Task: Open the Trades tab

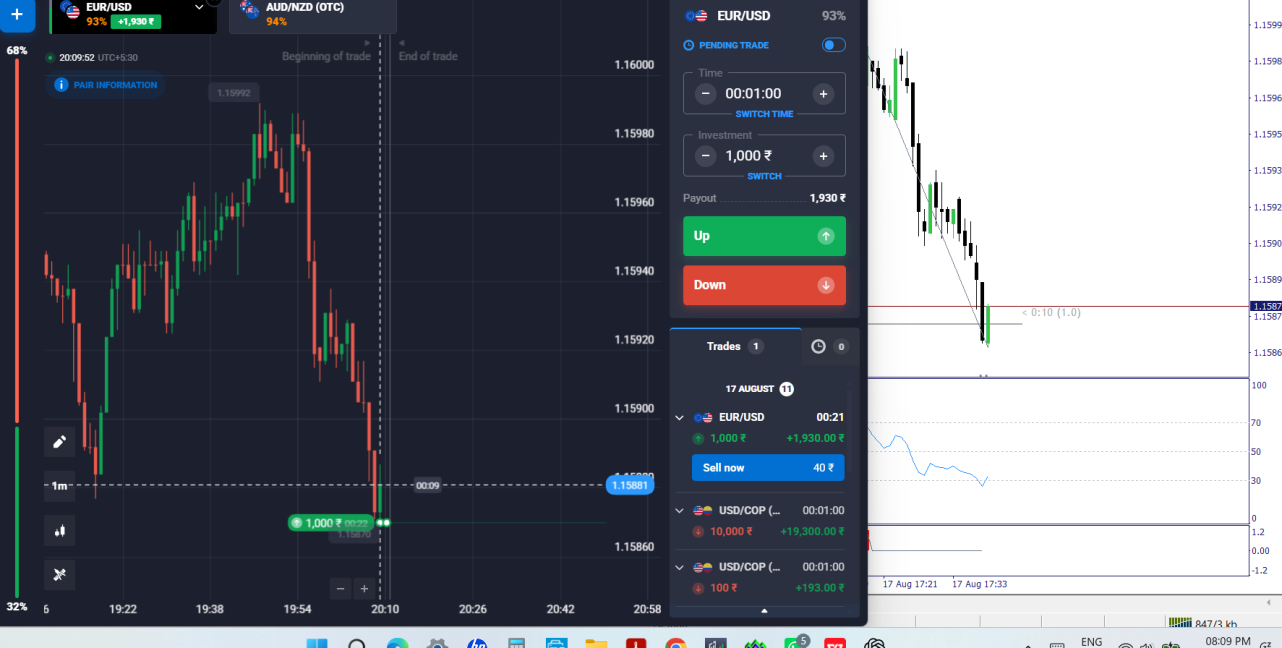Action: click(x=735, y=347)
